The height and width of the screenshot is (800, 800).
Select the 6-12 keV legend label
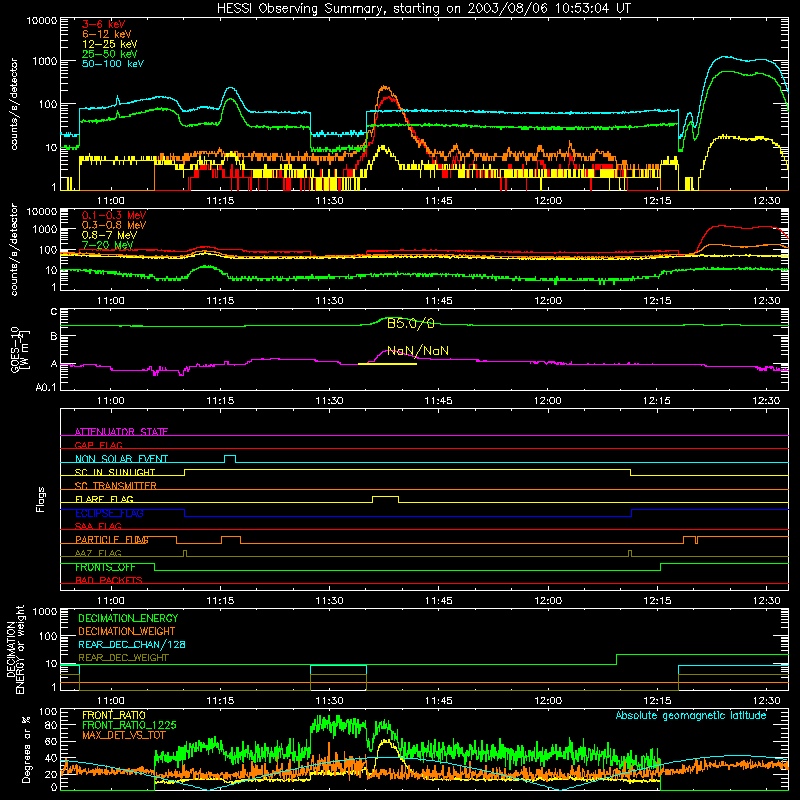(x=107, y=34)
